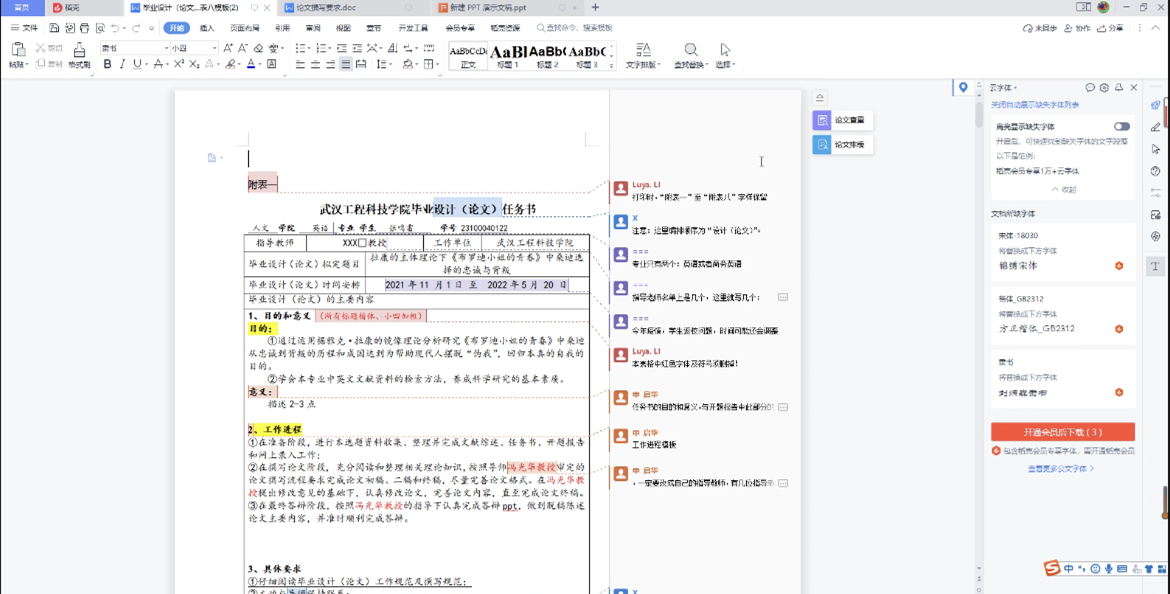The height and width of the screenshot is (594, 1170).
Task: Toggle bold formatting on selected text
Action: tap(108, 64)
